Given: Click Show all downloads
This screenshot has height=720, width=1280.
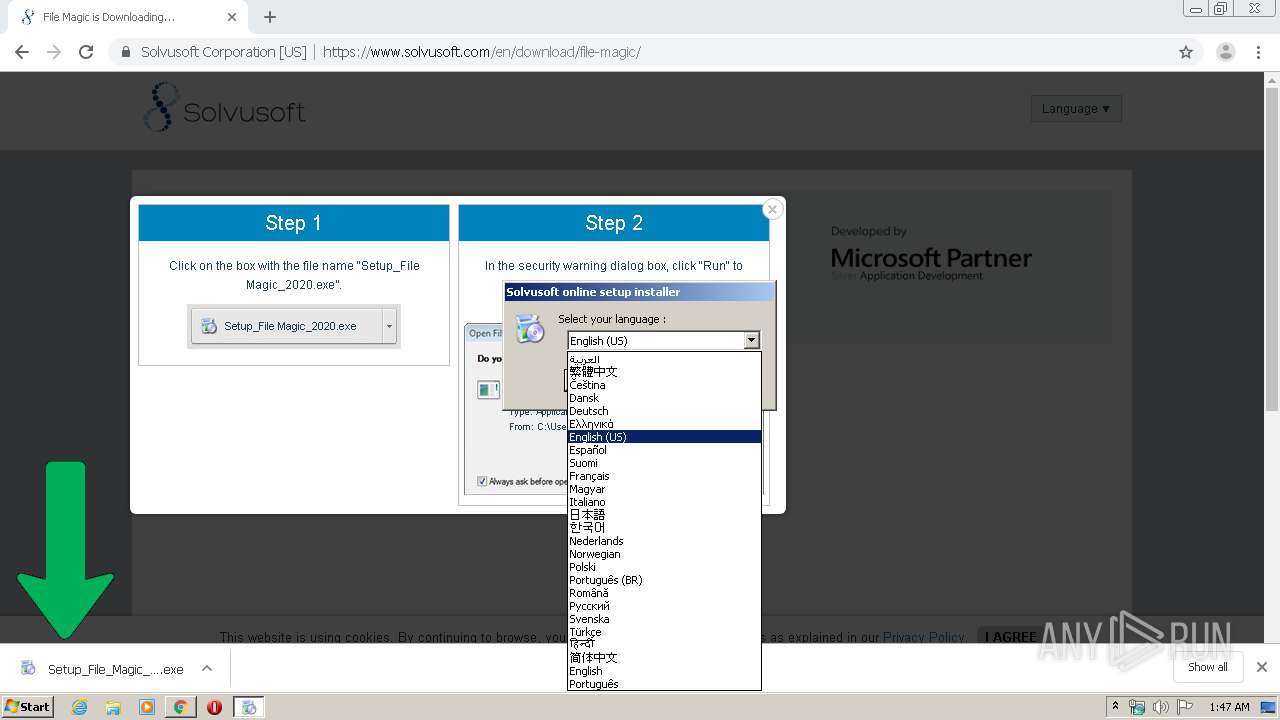Looking at the screenshot, I should pos(1208,667).
